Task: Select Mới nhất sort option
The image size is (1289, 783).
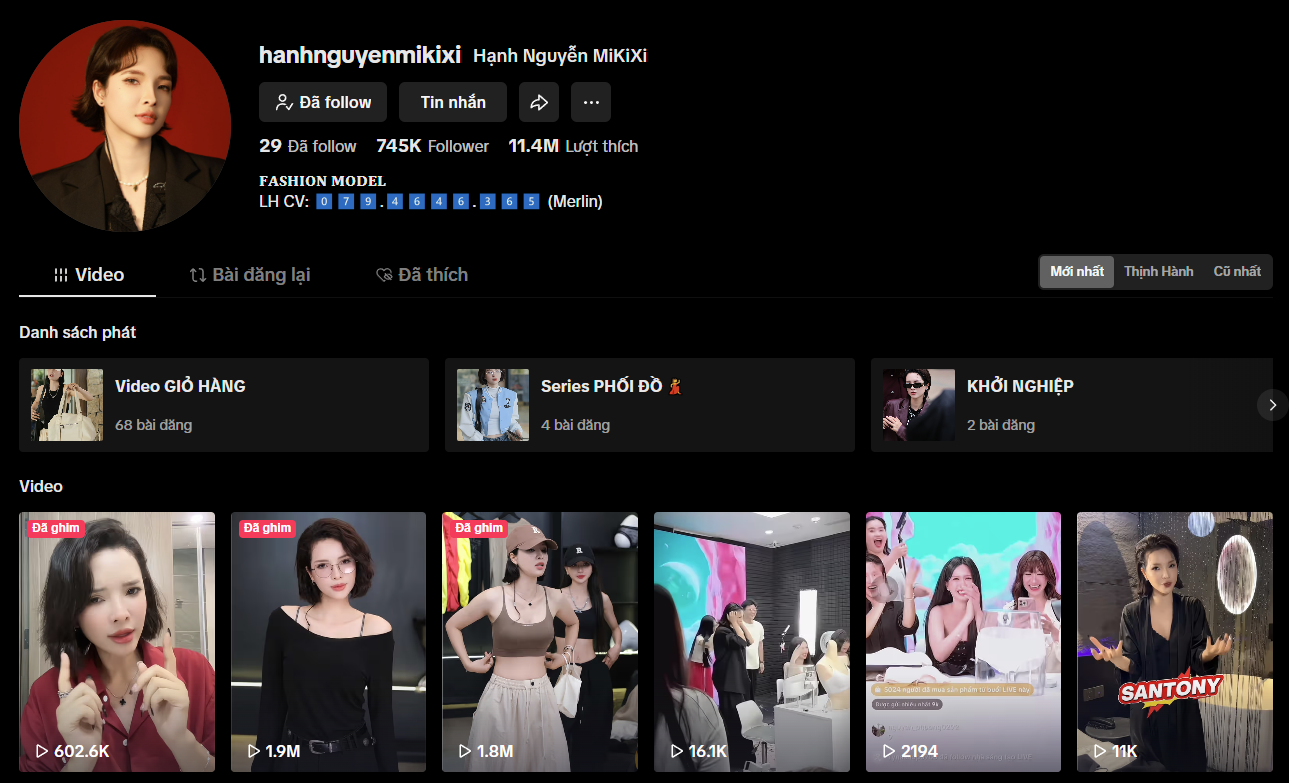Action: [x=1077, y=272]
